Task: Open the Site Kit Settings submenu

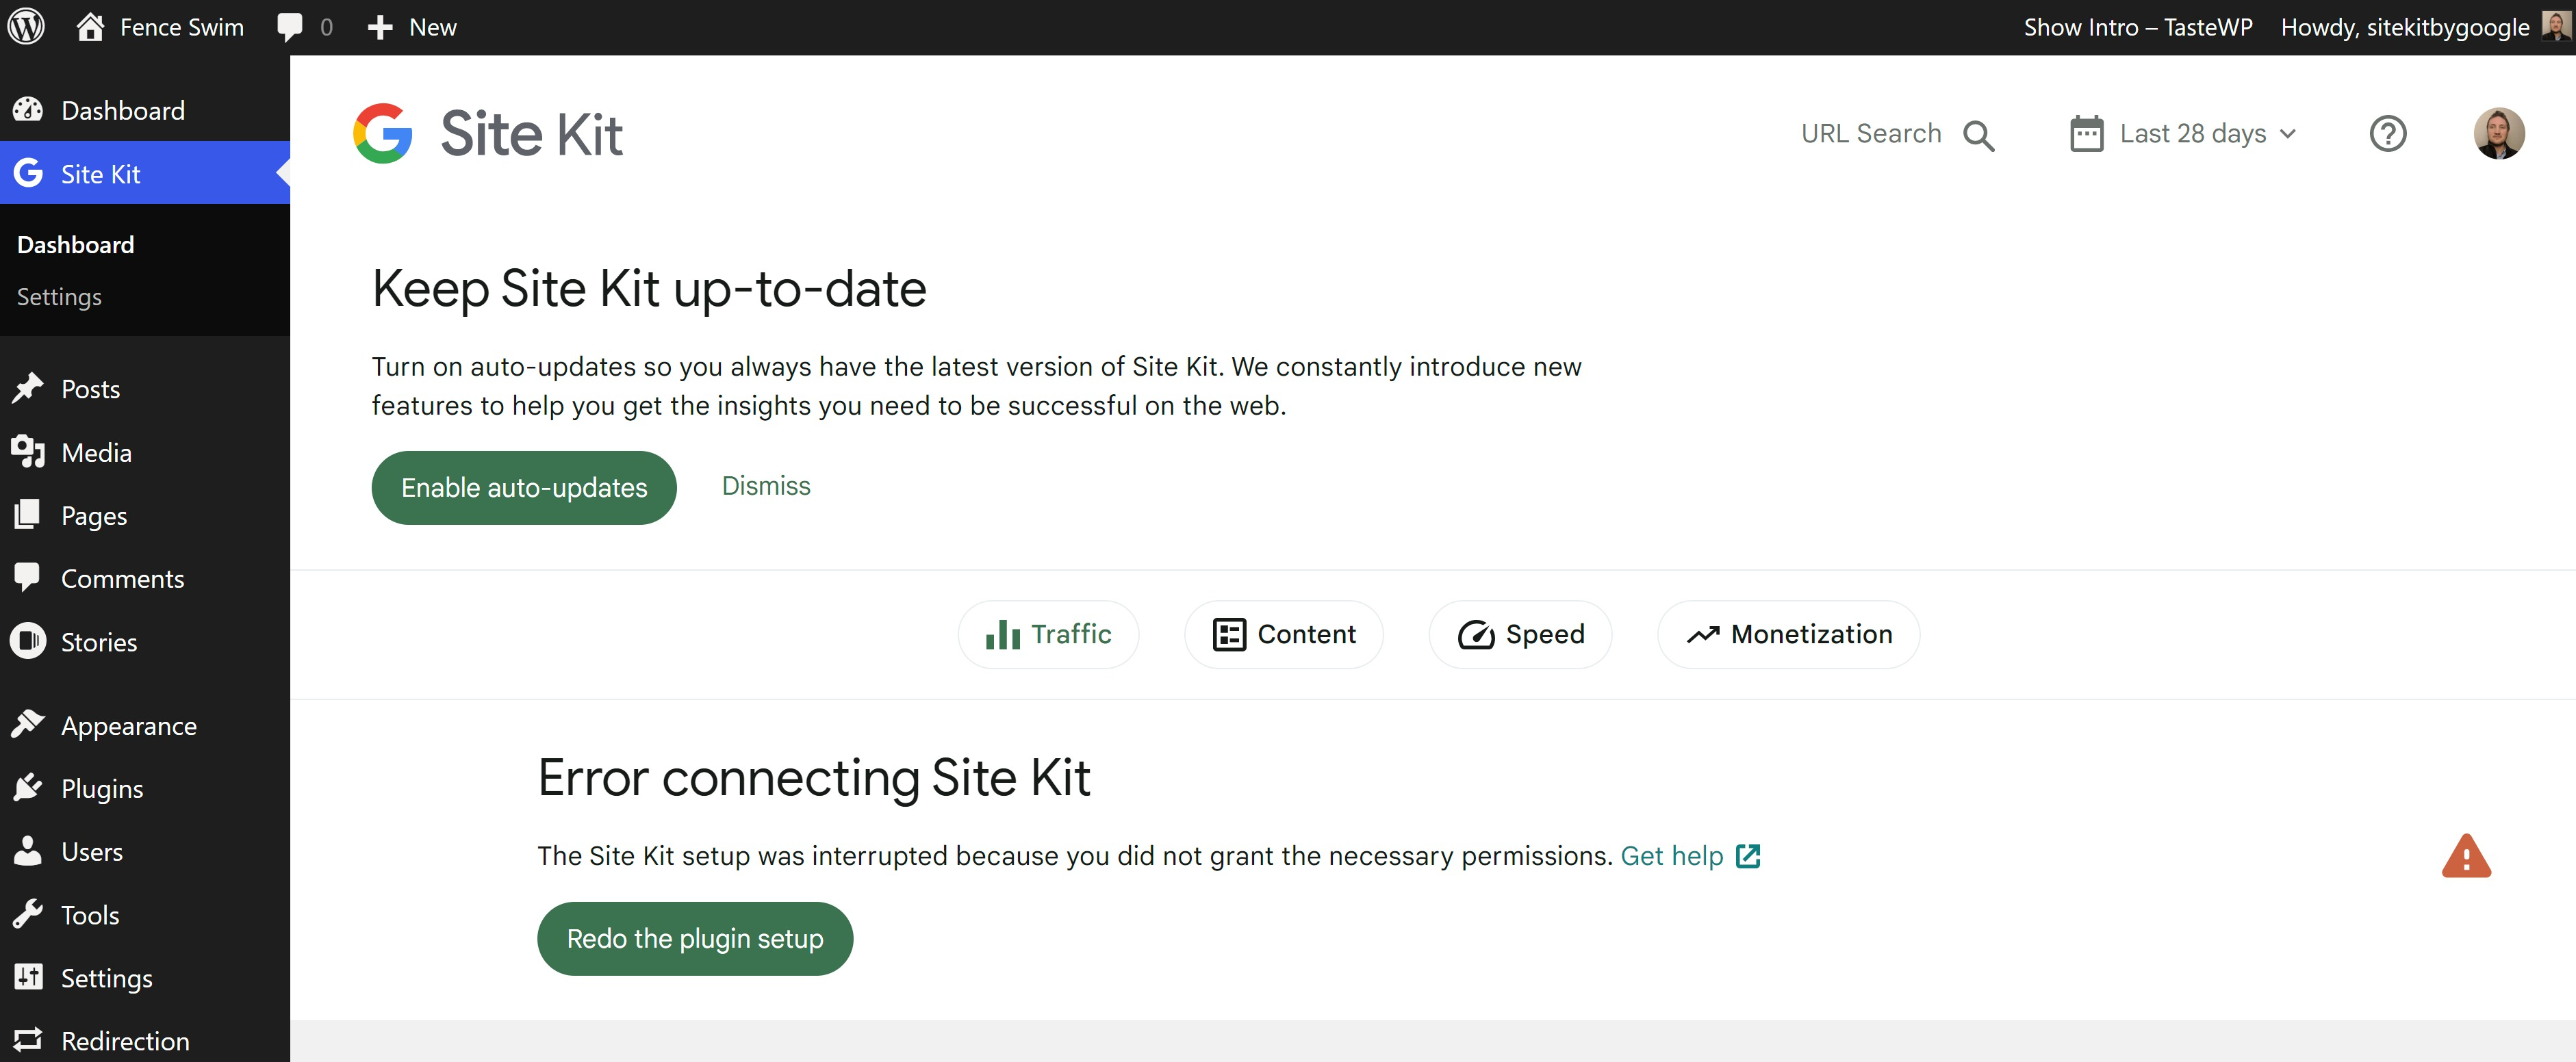Action: click(58, 296)
